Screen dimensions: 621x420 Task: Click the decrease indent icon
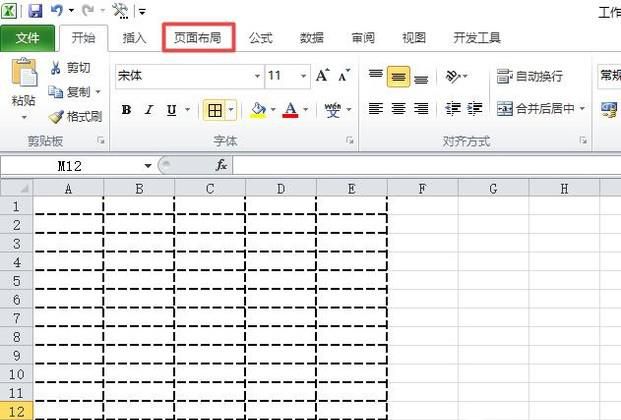tap(452, 108)
